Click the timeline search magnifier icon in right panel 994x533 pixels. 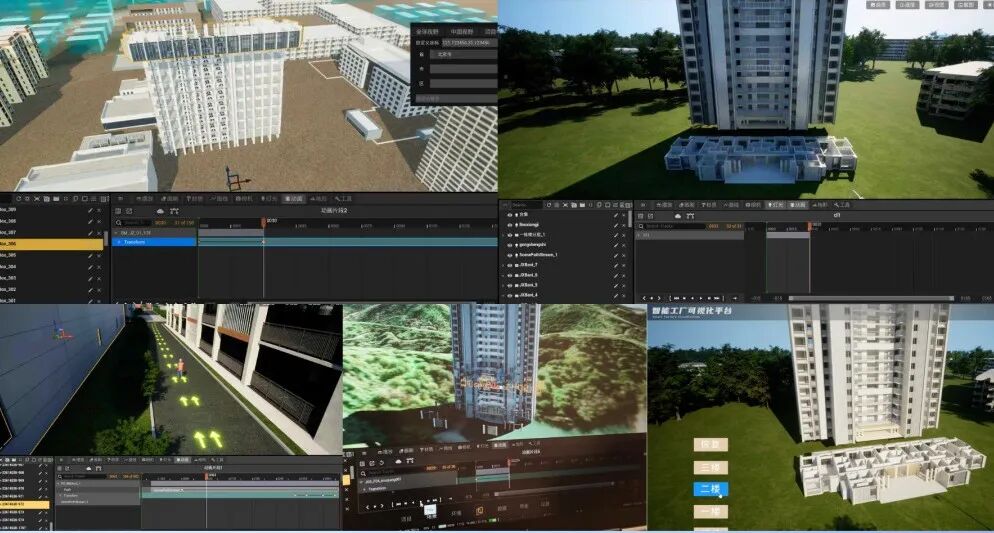pyautogui.click(x=641, y=226)
